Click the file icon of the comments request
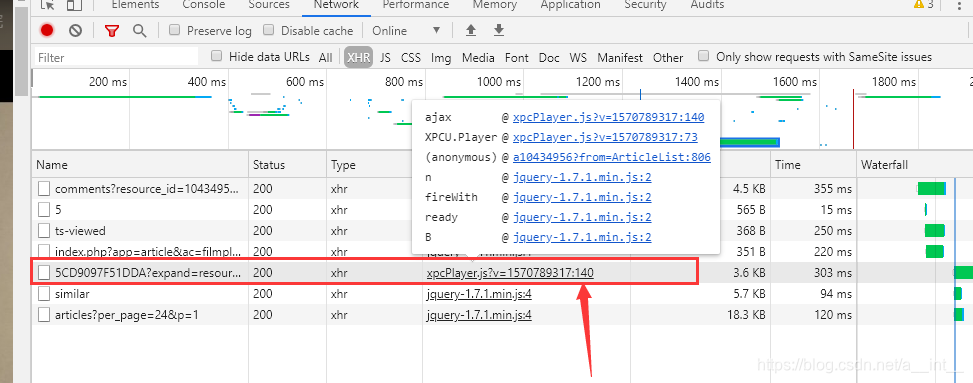This screenshot has width=973, height=383. pos(43,189)
